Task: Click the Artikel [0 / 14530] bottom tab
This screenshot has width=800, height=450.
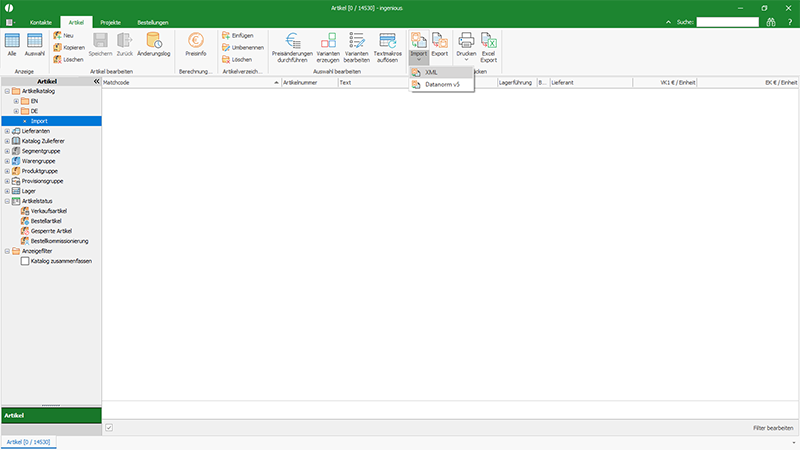Action: click(x=29, y=442)
